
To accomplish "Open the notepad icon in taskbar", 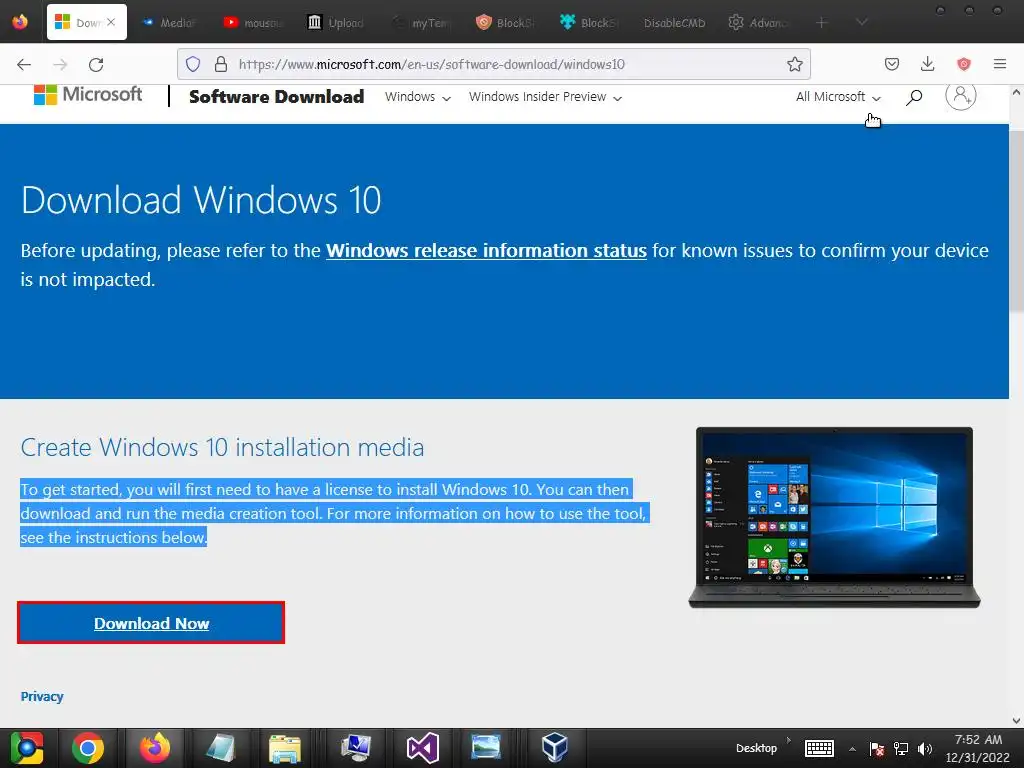I will pos(221,748).
